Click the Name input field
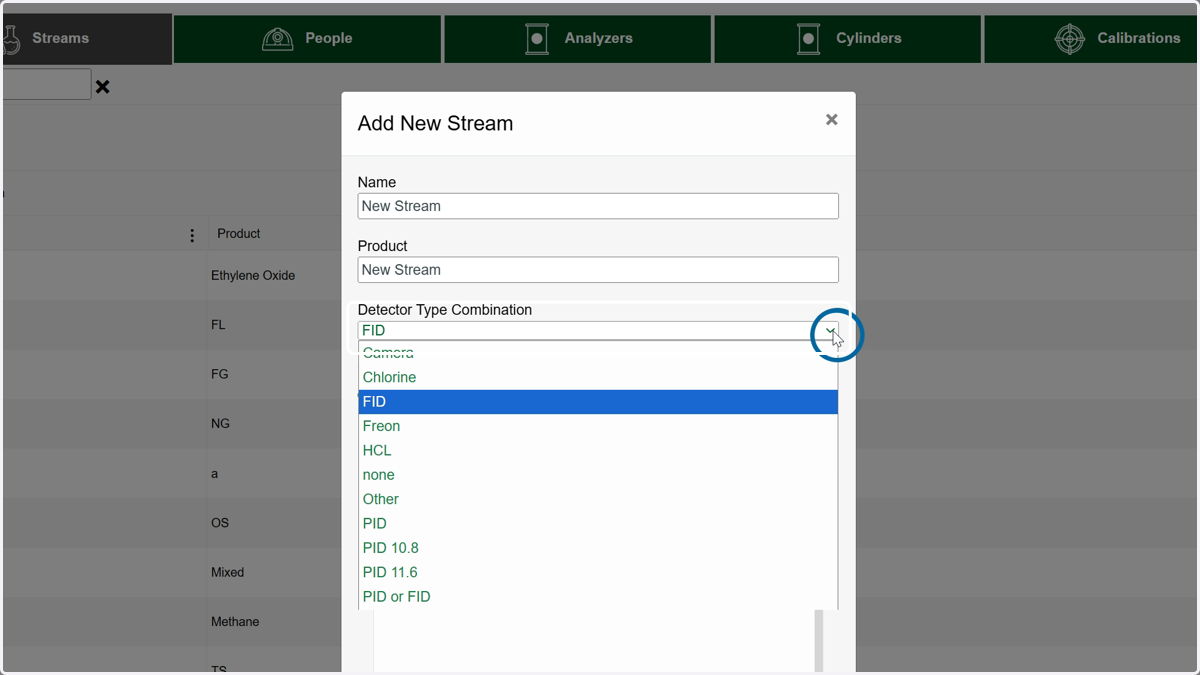The height and width of the screenshot is (675, 1200). pos(598,206)
